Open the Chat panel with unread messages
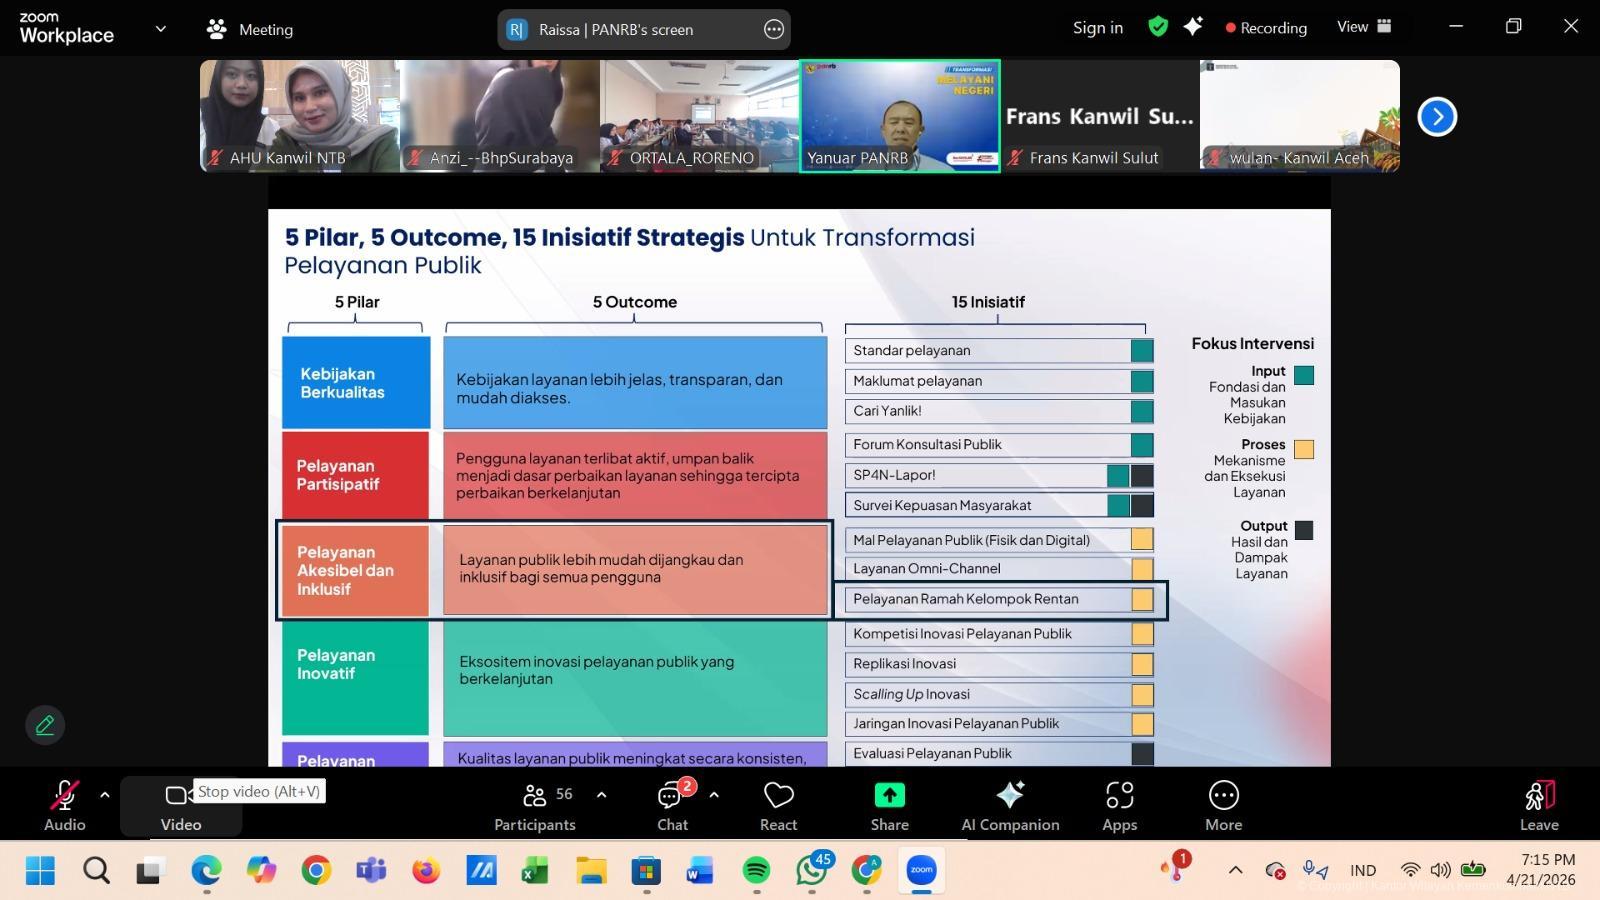The width and height of the screenshot is (1600, 900). point(671,805)
